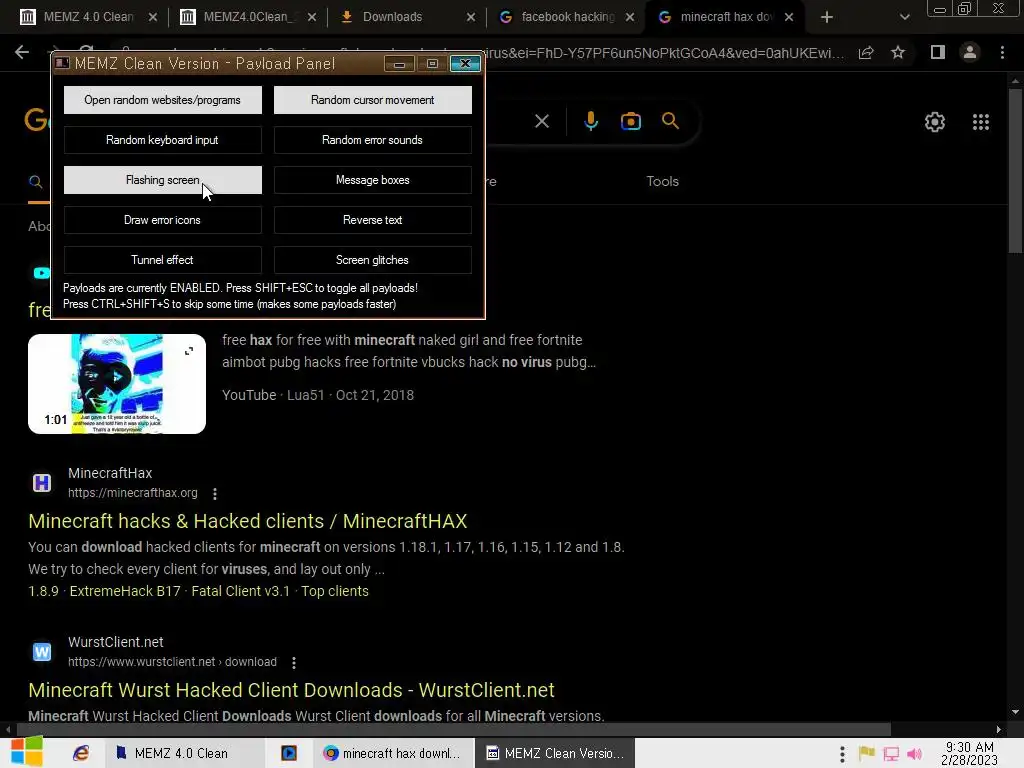Open the 1.8.9 sitelink
The width and height of the screenshot is (1024, 768).
(x=43, y=591)
